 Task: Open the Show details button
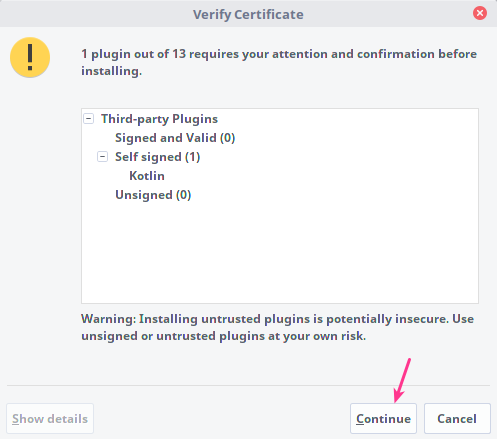[x=50, y=419]
